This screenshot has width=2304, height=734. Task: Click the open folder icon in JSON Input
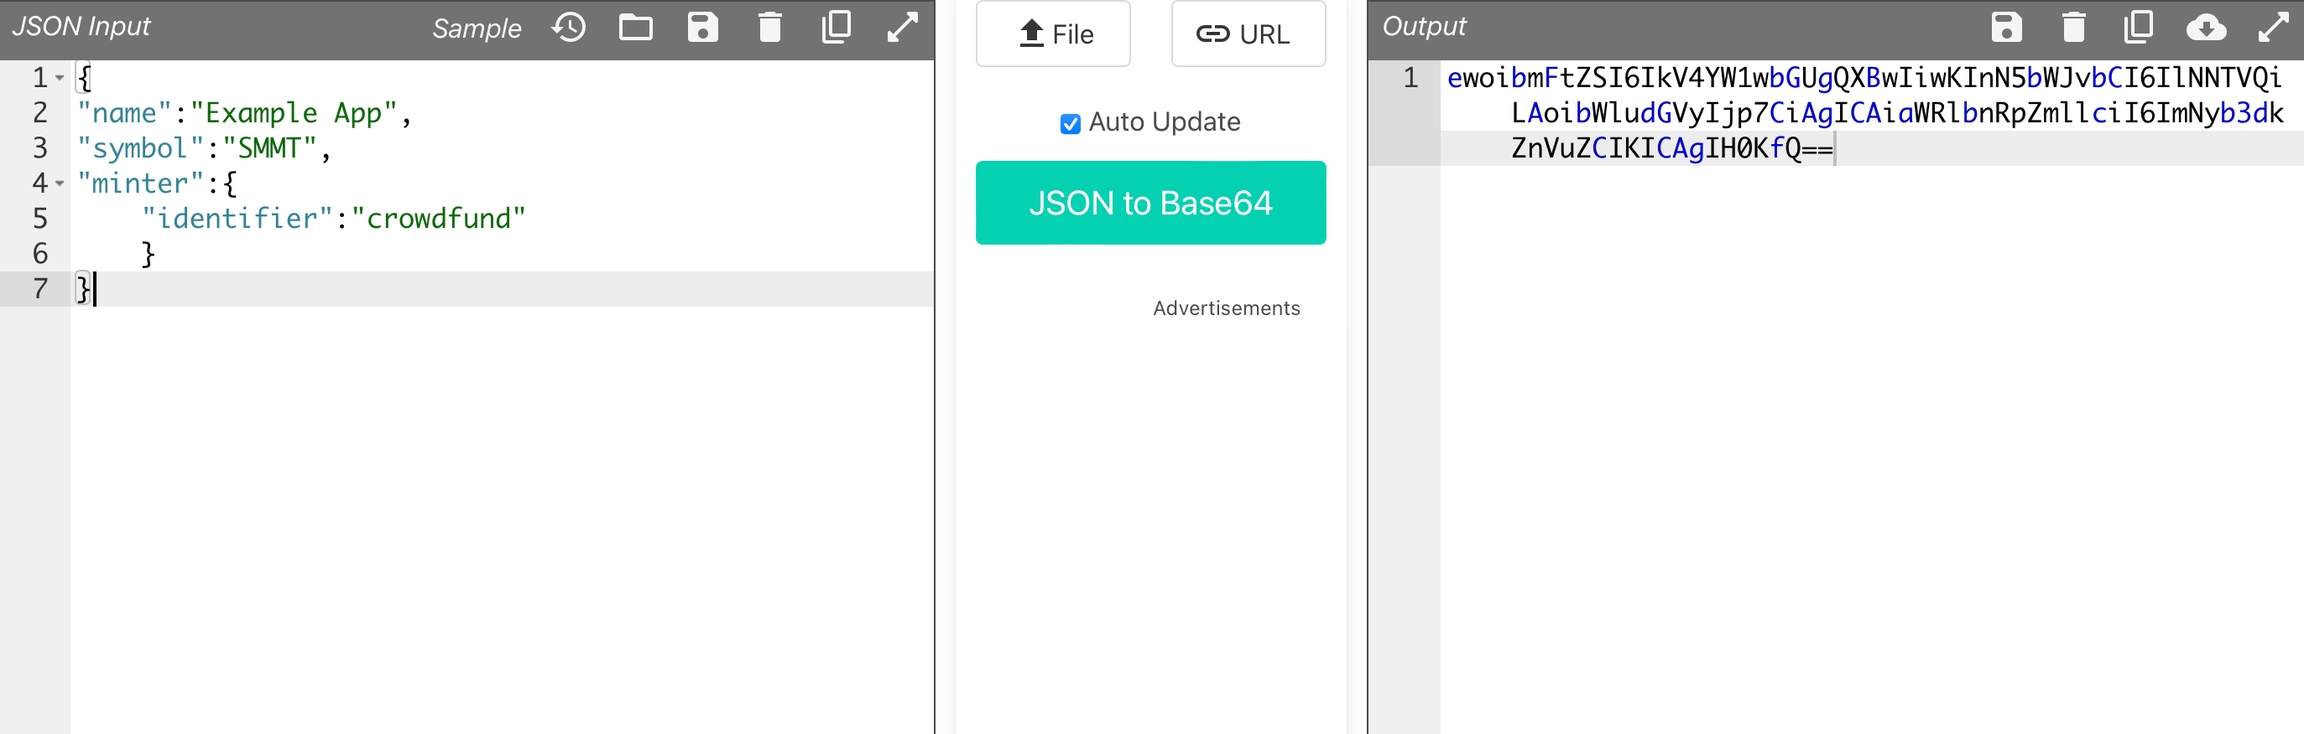[636, 27]
